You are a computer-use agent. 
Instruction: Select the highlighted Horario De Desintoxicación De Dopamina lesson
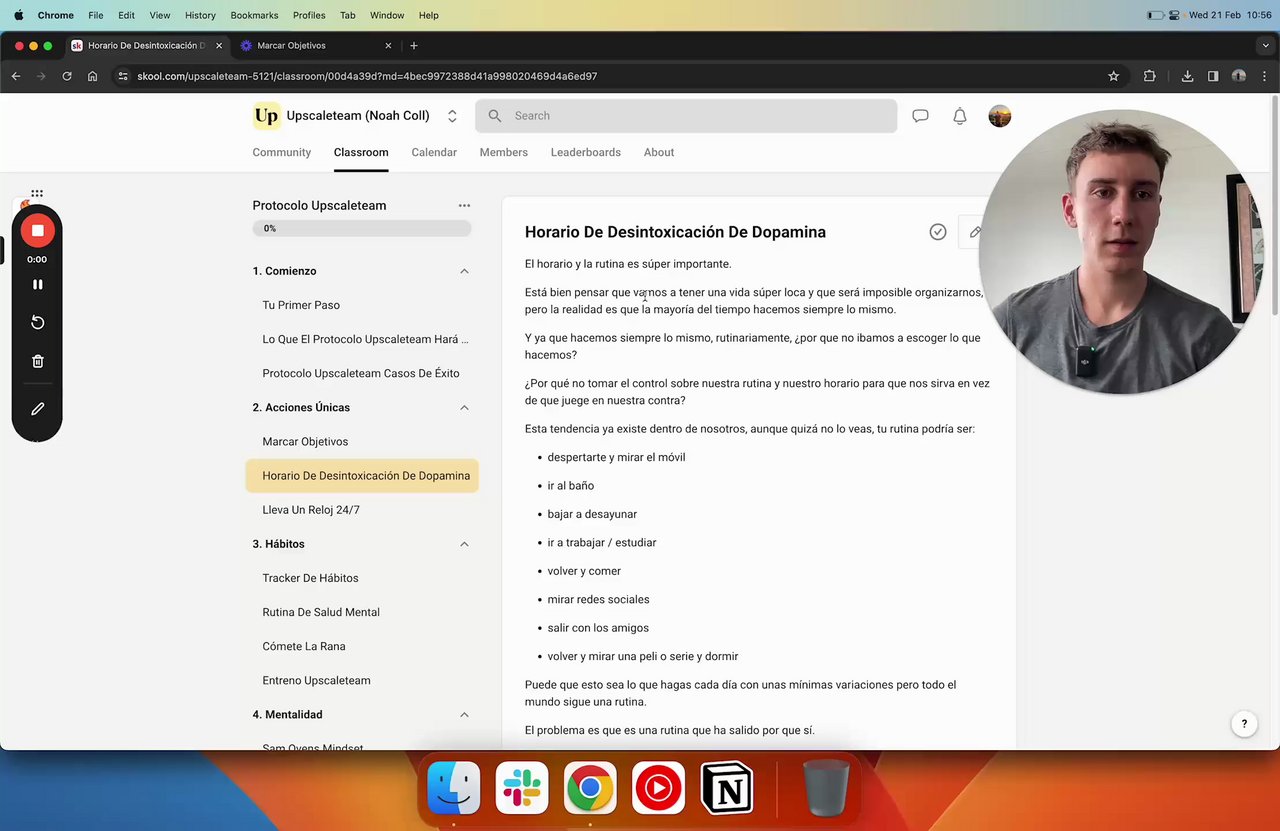point(362,476)
